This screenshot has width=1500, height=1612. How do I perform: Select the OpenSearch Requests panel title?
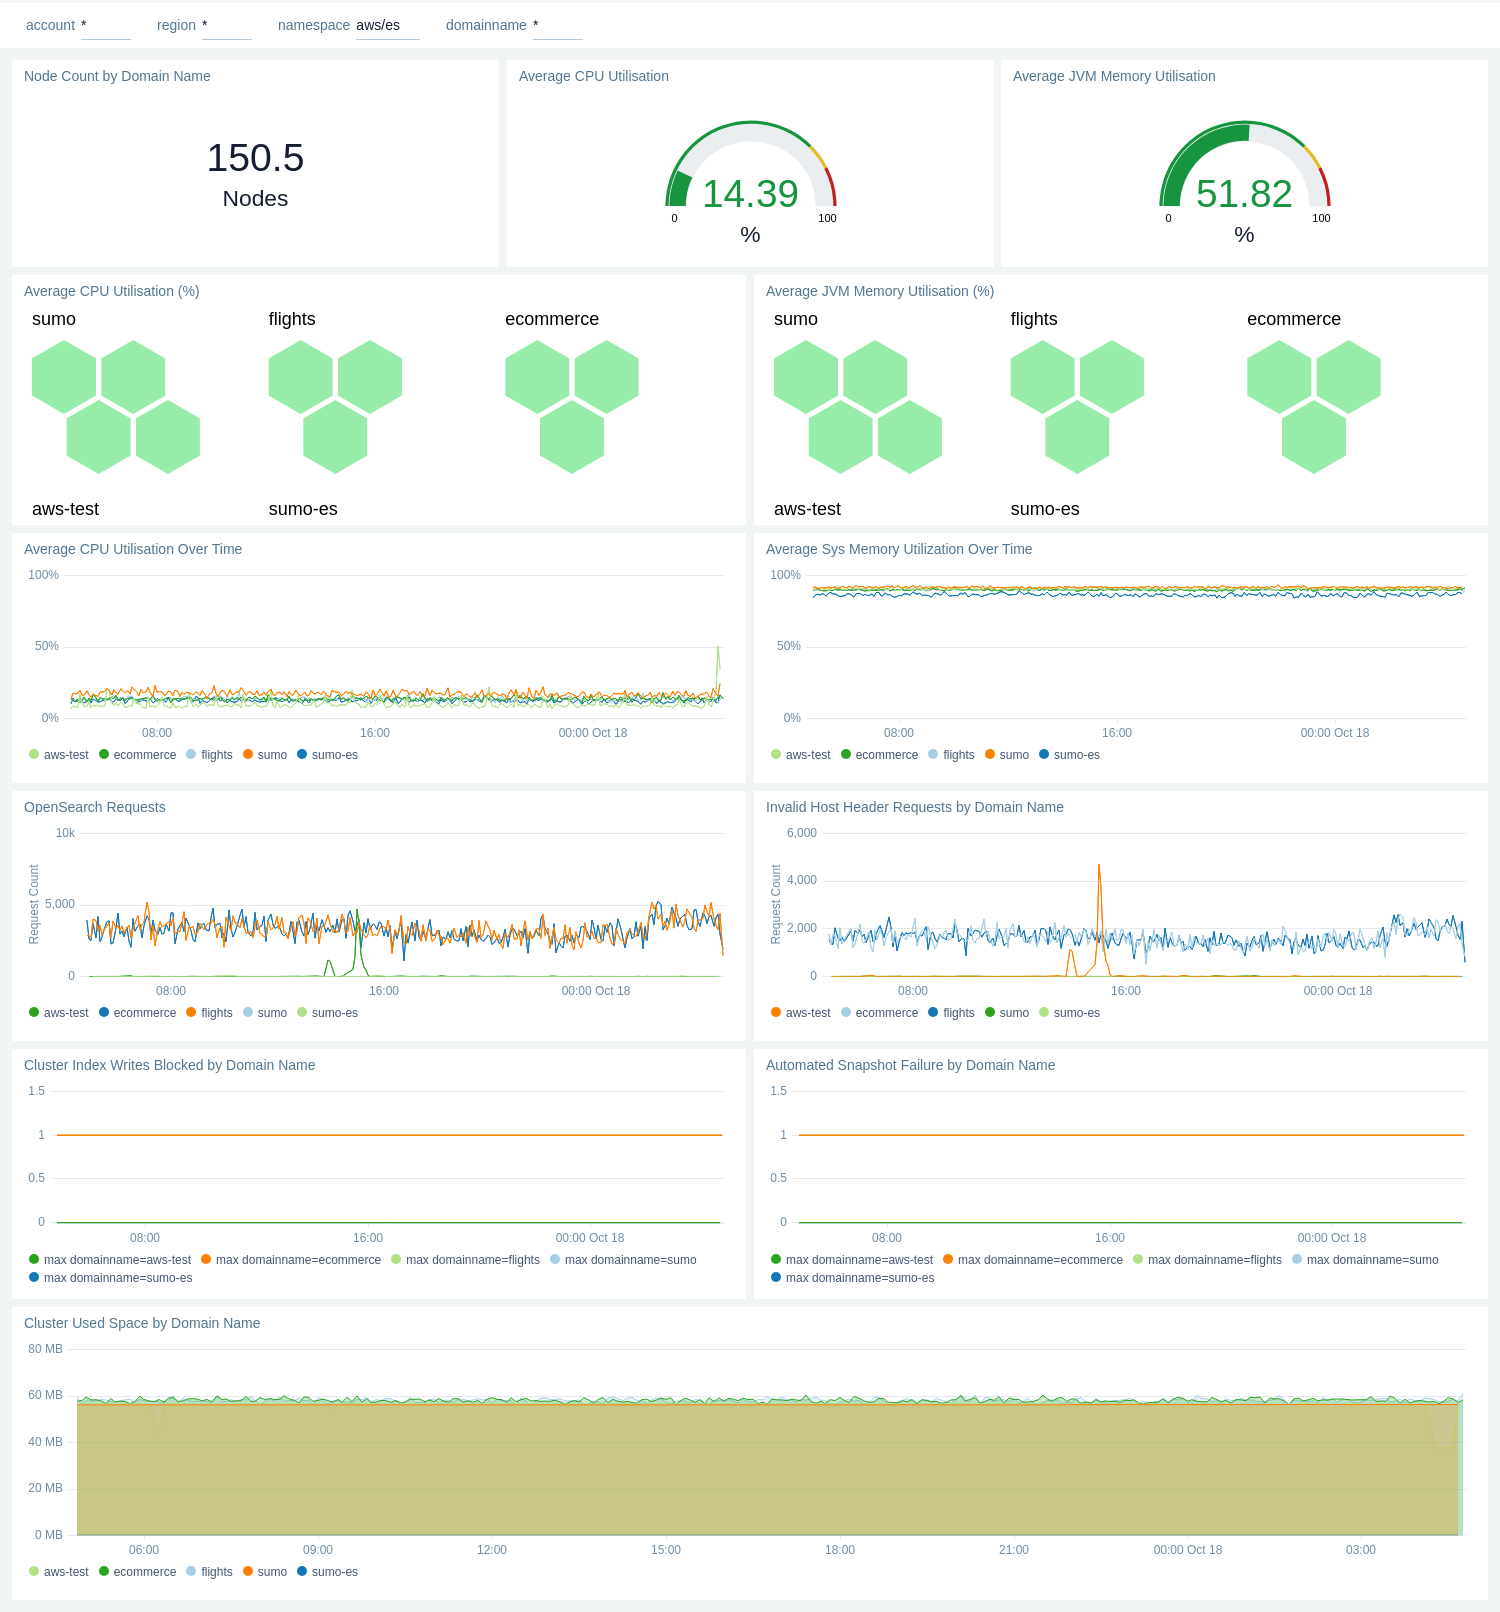(x=95, y=807)
